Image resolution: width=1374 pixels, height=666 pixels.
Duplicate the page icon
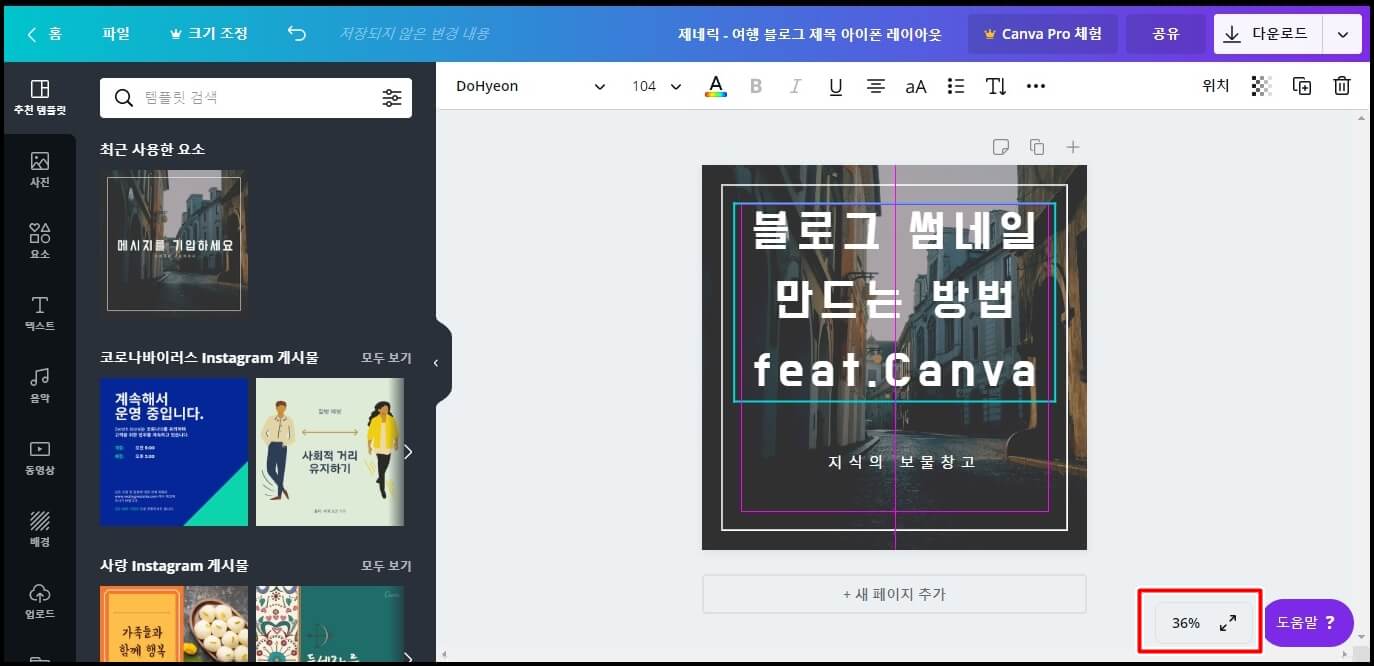1037,147
